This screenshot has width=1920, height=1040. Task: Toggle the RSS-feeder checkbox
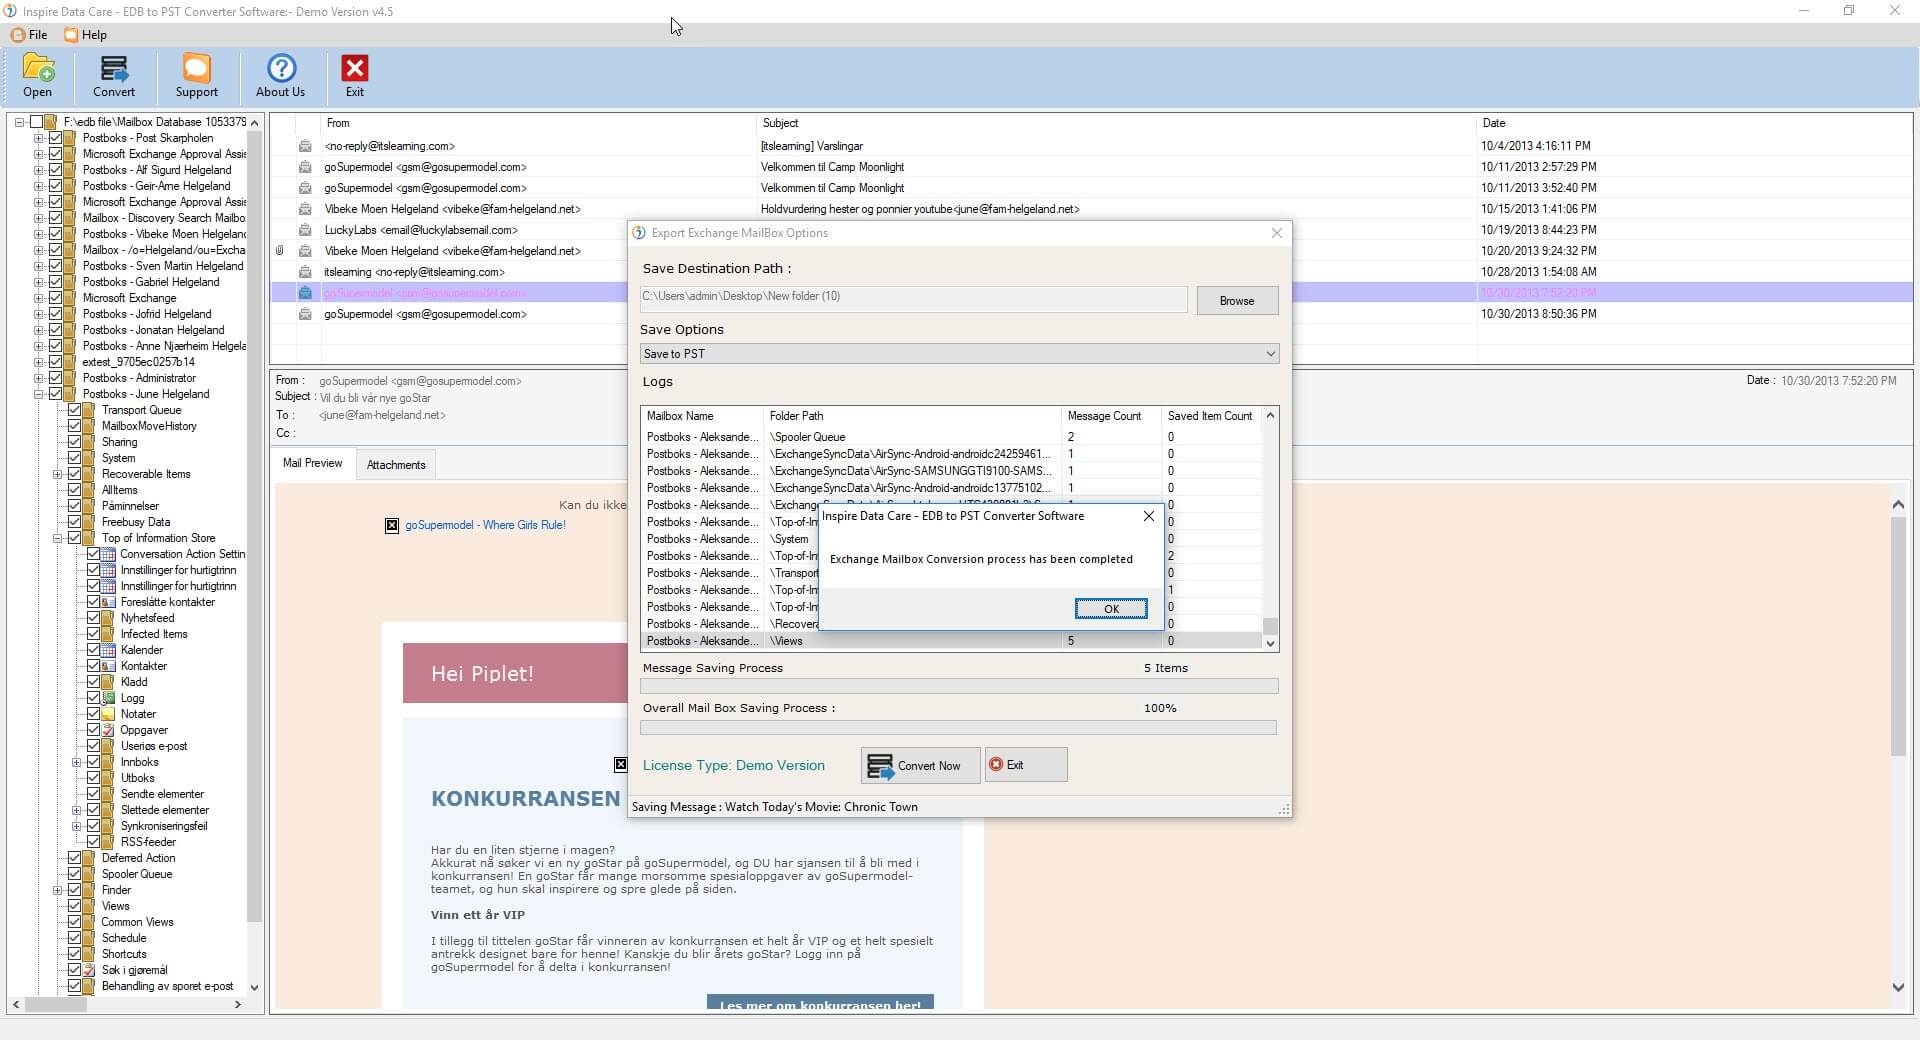coord(93,842)
